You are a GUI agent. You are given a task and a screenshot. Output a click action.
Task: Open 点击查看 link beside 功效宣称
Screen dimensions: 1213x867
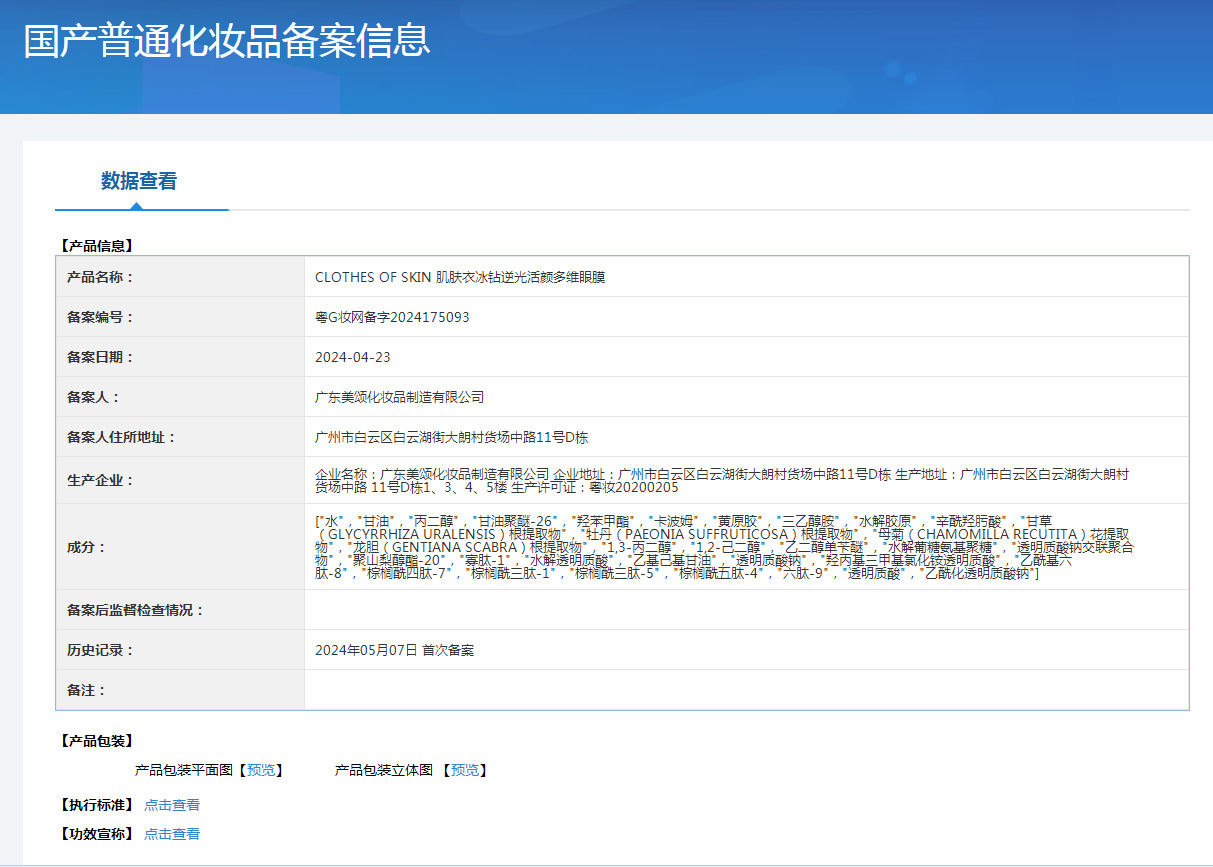coord(172,834)
